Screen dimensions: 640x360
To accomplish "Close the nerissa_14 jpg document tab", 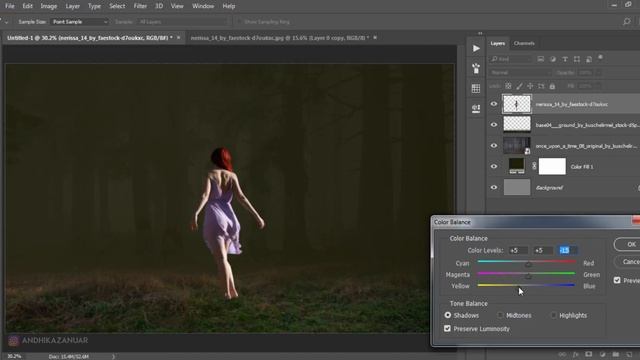I will pyautogui.click(x=375, y=38).
